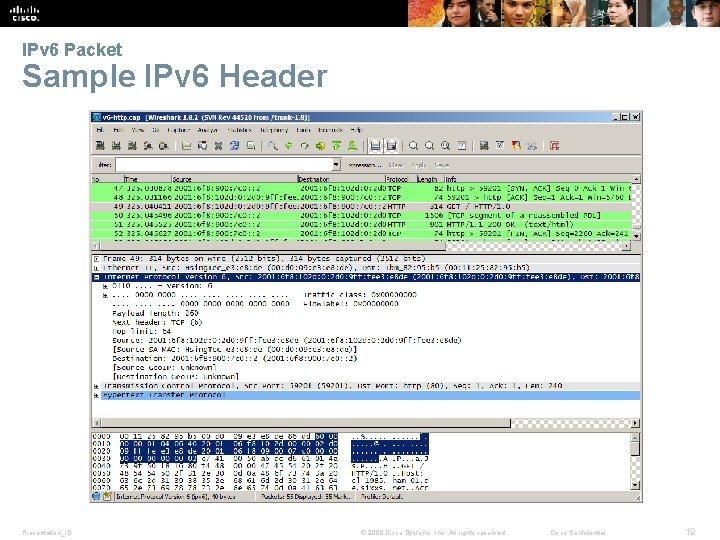This screenshot has width=720, height=540.
Task: Open preferences toolbar icon
Action: (532, 146)
